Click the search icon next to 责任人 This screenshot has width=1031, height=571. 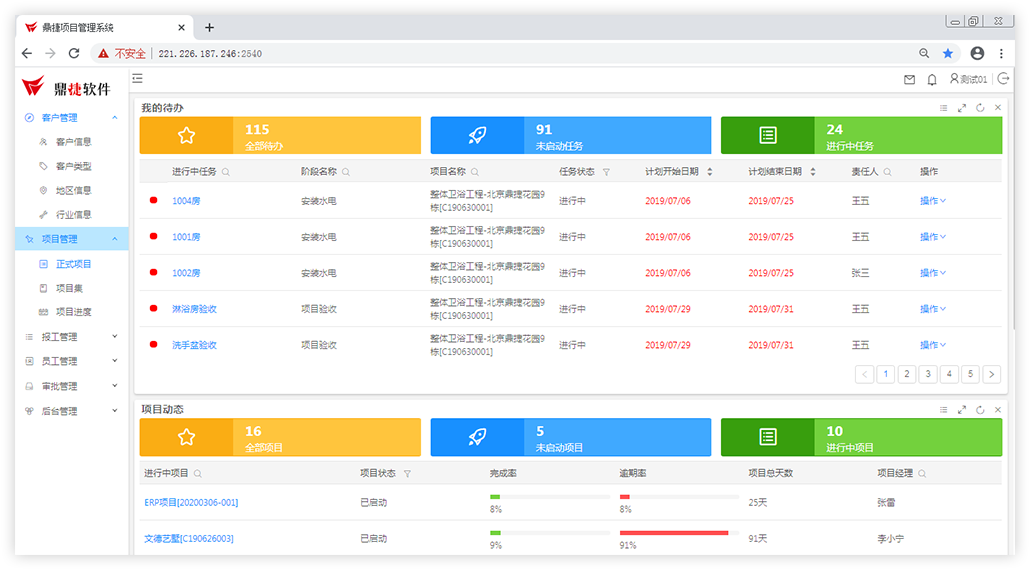pos(887,172)
